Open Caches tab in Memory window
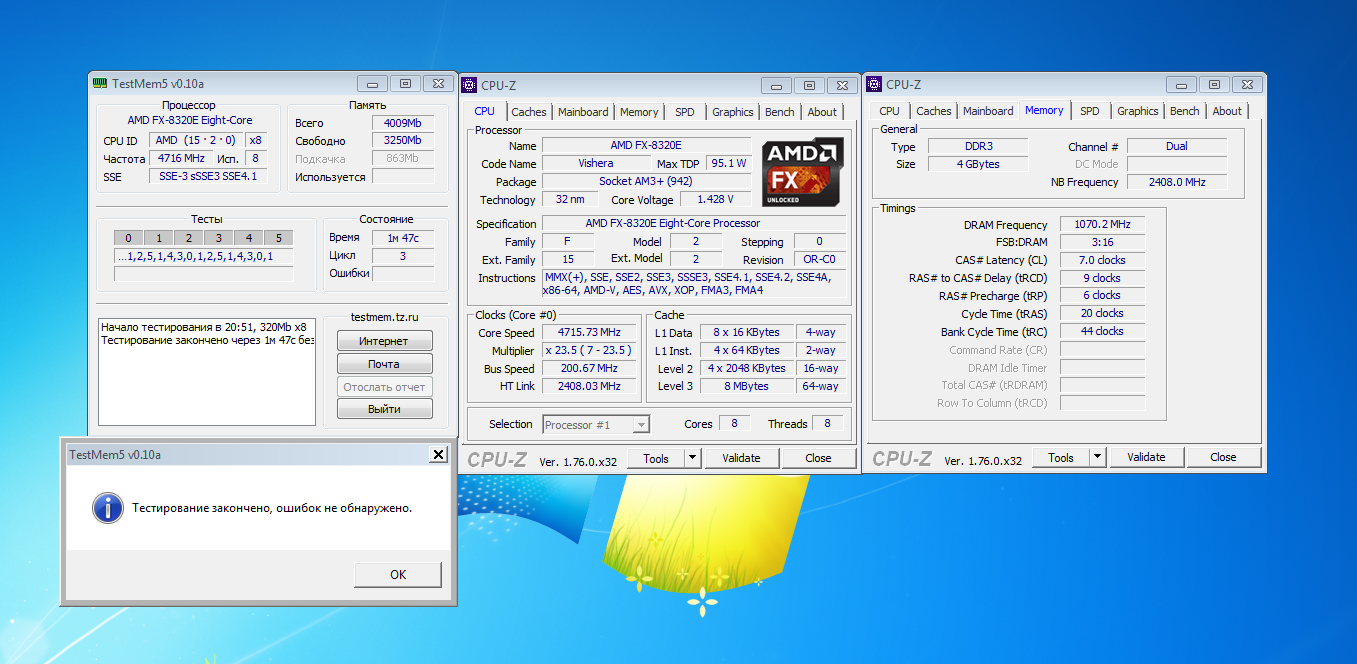The height and width of the screenshot is (664, 1357). (x=934, y=111)
